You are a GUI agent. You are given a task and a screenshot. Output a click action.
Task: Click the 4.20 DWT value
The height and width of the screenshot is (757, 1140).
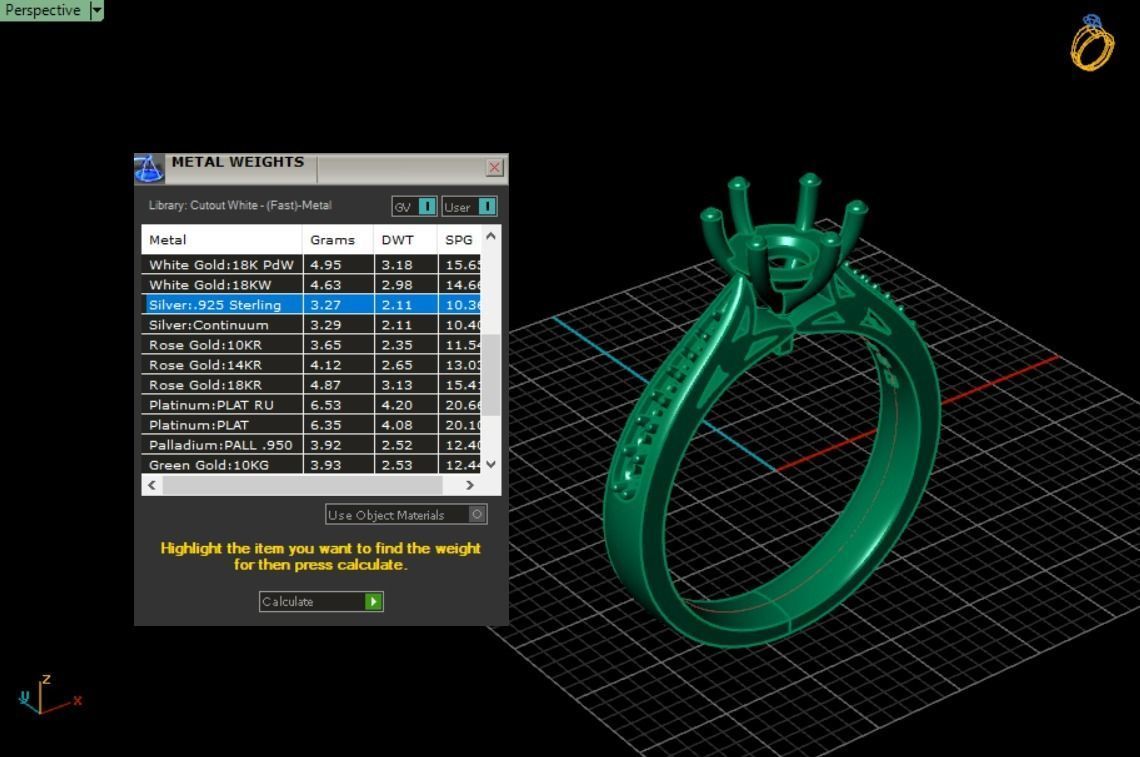point(397,404)
